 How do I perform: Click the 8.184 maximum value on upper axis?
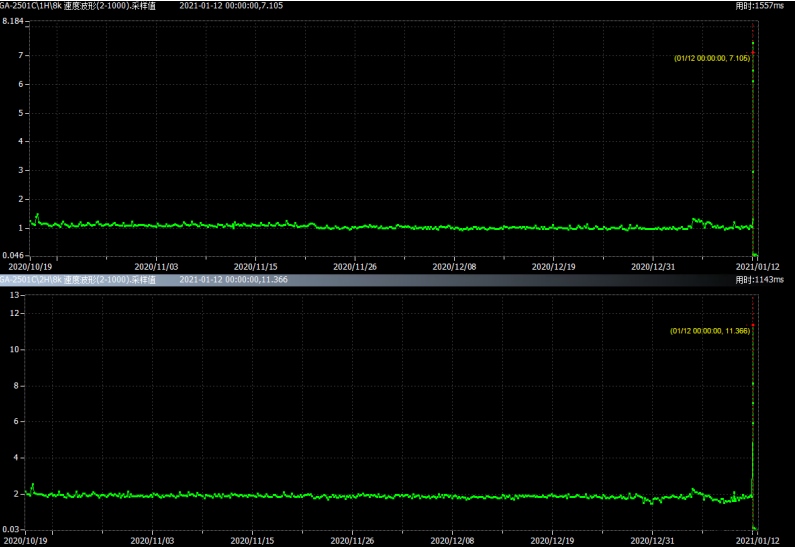pyautogui.click(x=12, y=21)
